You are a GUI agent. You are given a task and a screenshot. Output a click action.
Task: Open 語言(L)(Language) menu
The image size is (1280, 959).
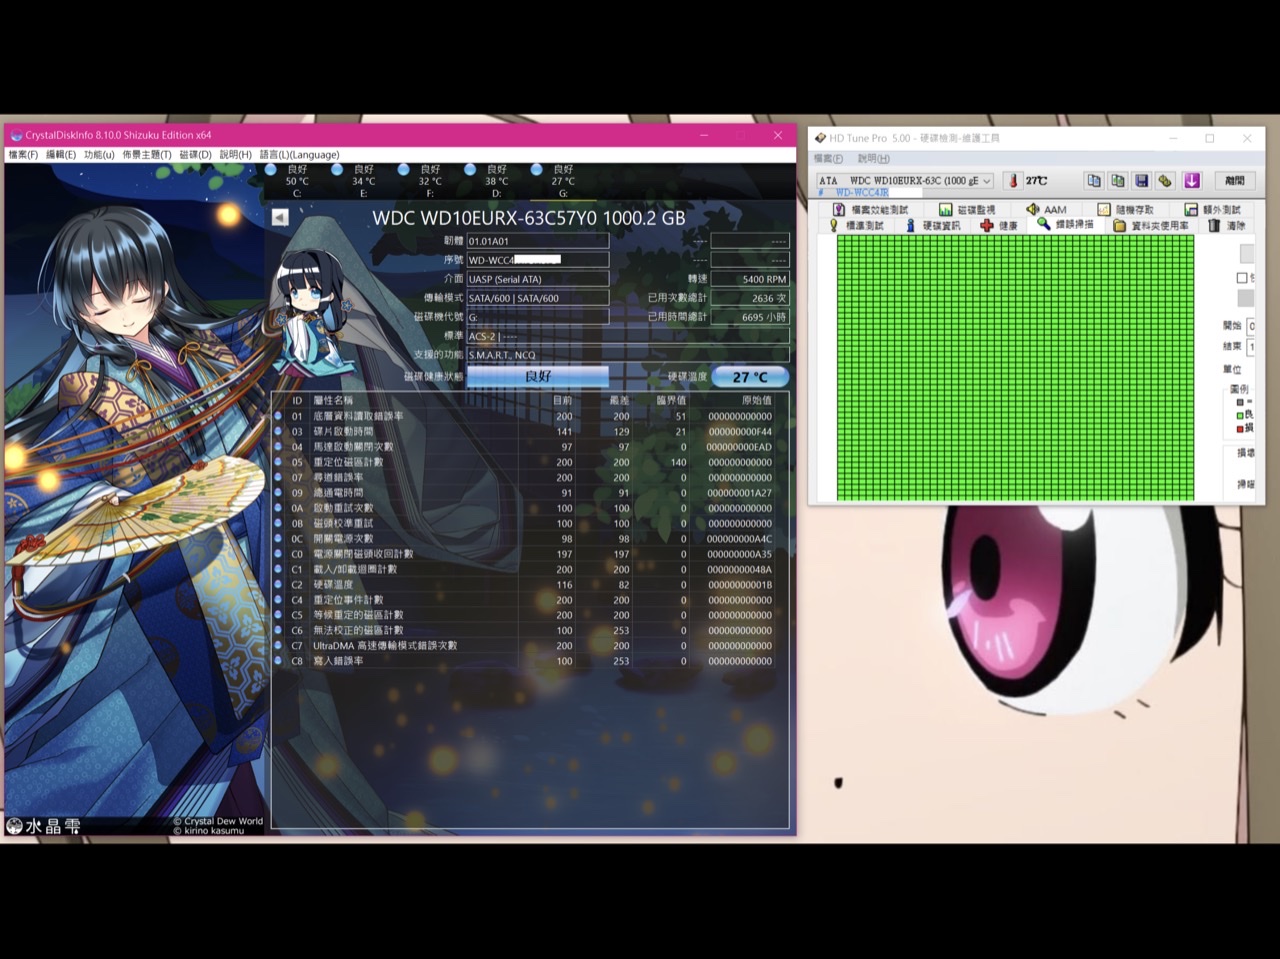pos(300,155)
